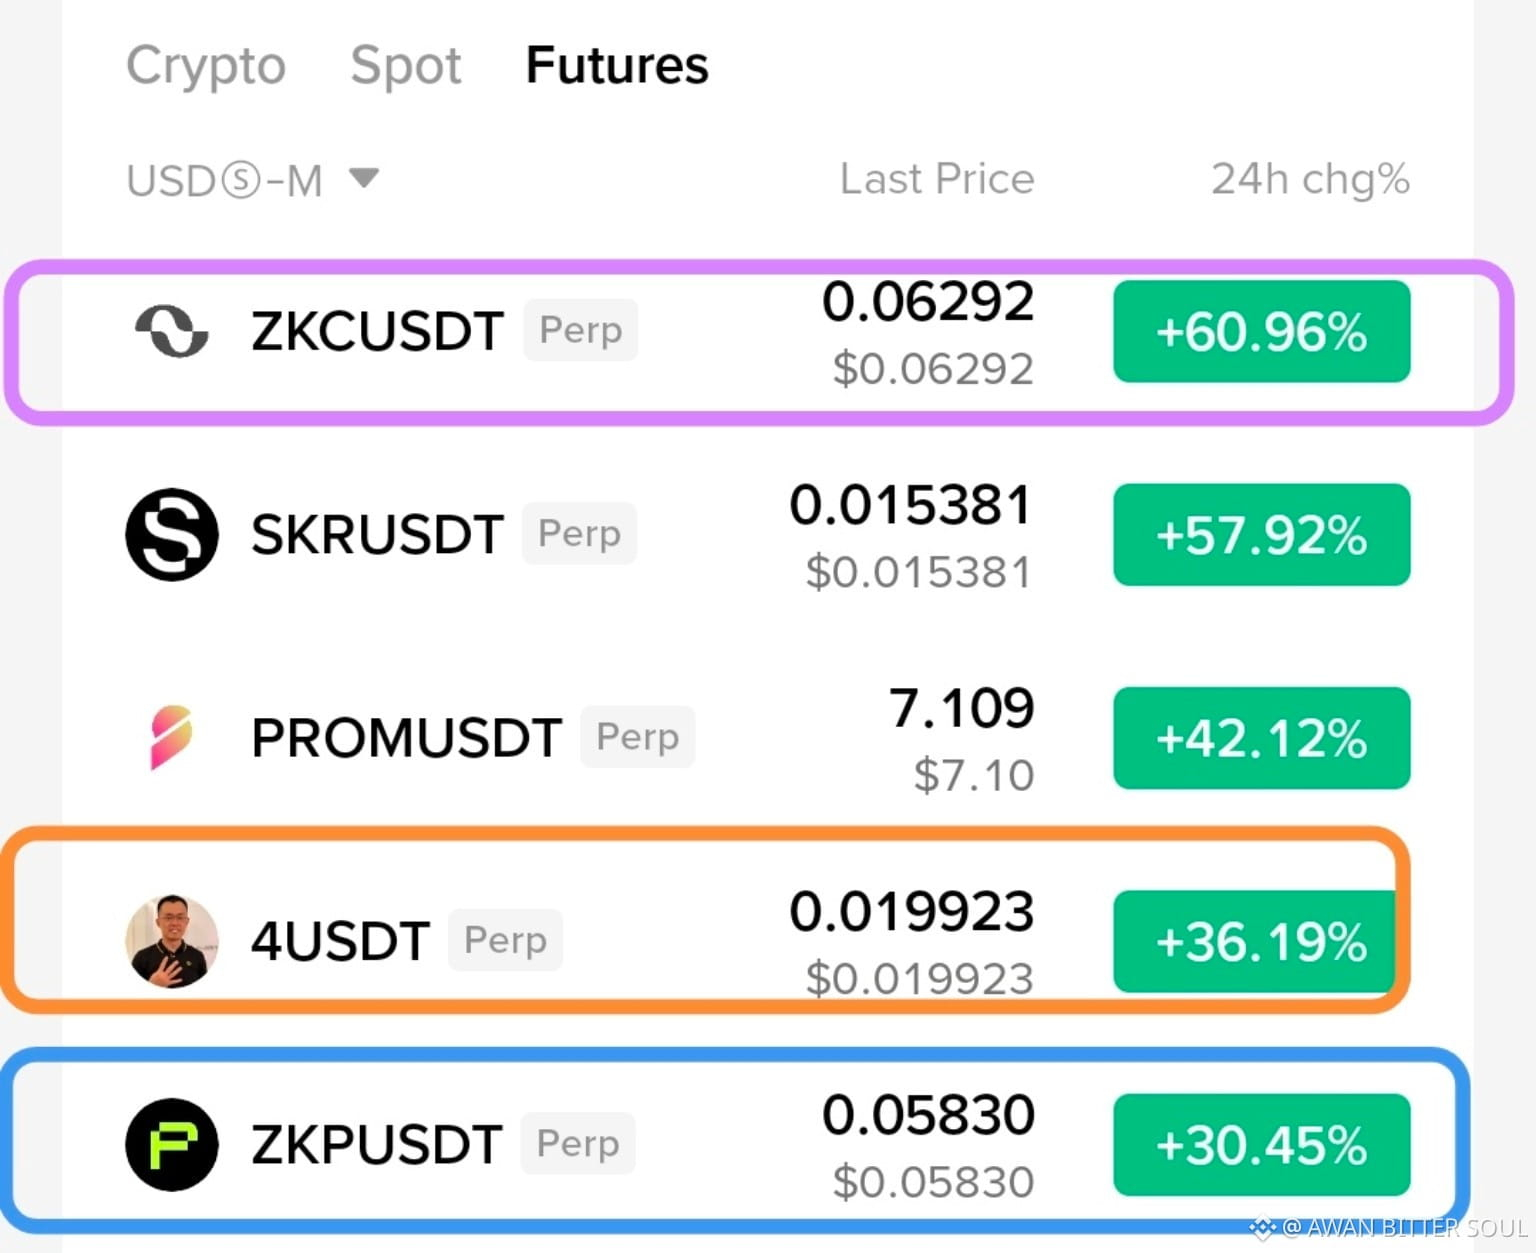Switch to the Spot tab
1536x1253 pixels.
[406, 66]
